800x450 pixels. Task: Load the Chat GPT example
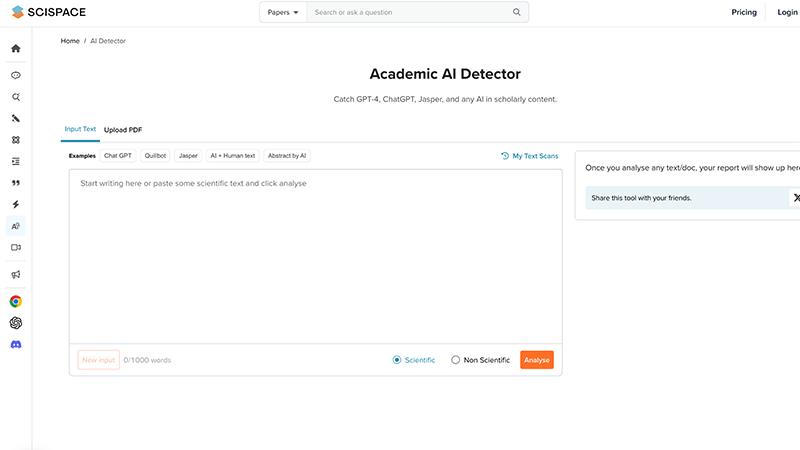point(118,156)
